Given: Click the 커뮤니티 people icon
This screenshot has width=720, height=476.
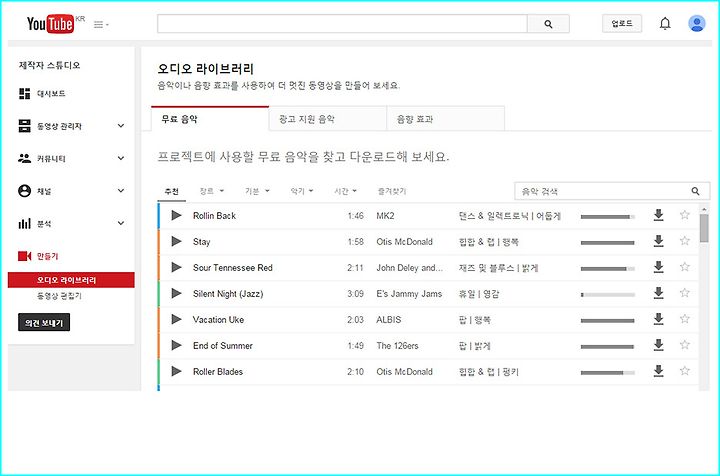Looking at the screenshot, I should (24, 158).
